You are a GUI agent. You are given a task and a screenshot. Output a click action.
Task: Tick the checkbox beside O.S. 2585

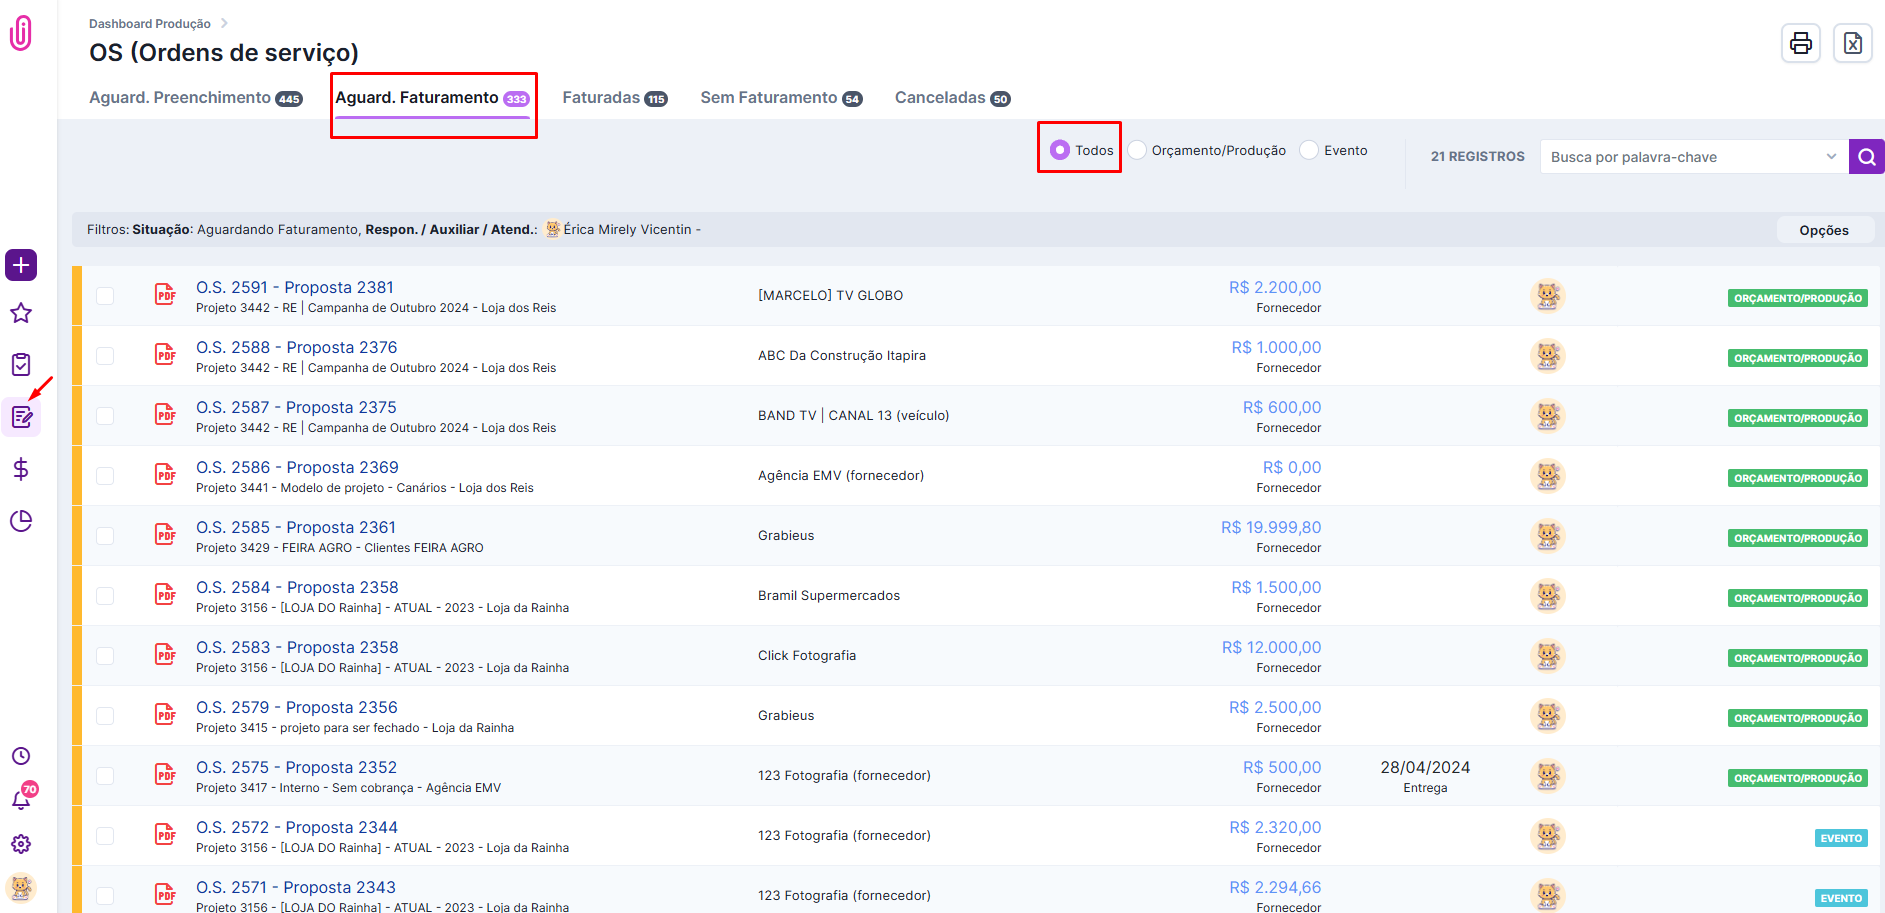[105, 536]
